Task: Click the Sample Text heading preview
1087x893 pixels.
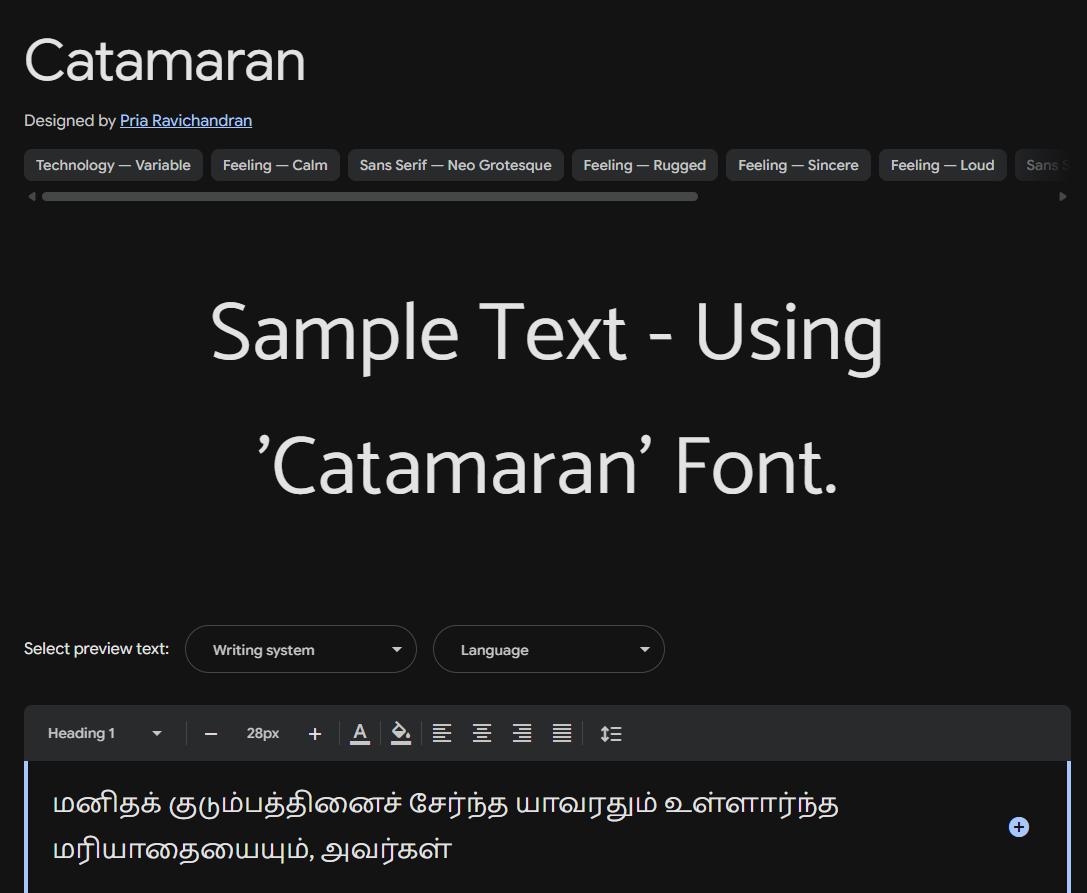Action: coord(546,399)
